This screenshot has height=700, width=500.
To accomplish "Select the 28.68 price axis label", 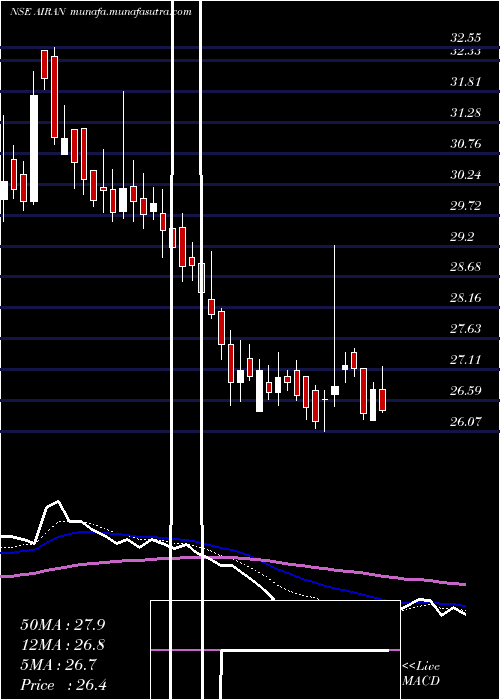I will 465,267.
